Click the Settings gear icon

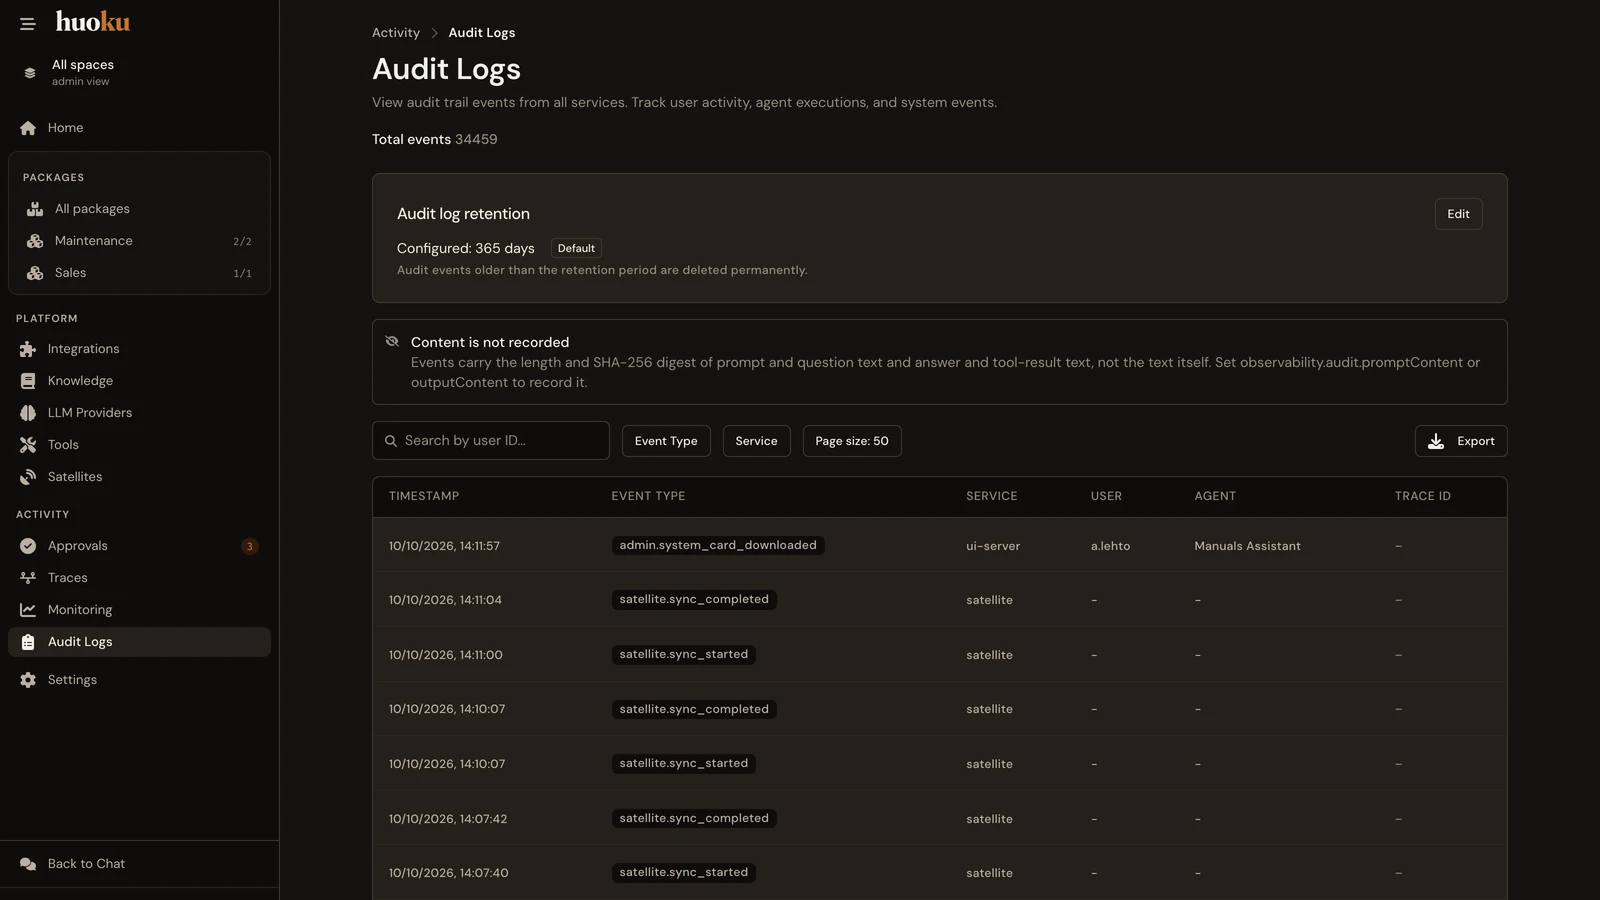click(28, 680)
